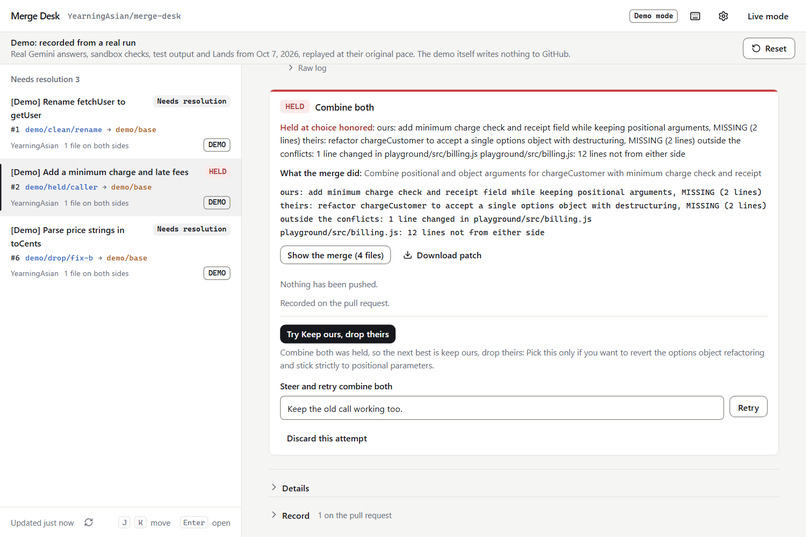Click the DEMO badge on pull request #1
The height and width of the screenshot is (537, 806).
[x=216, y=145]
